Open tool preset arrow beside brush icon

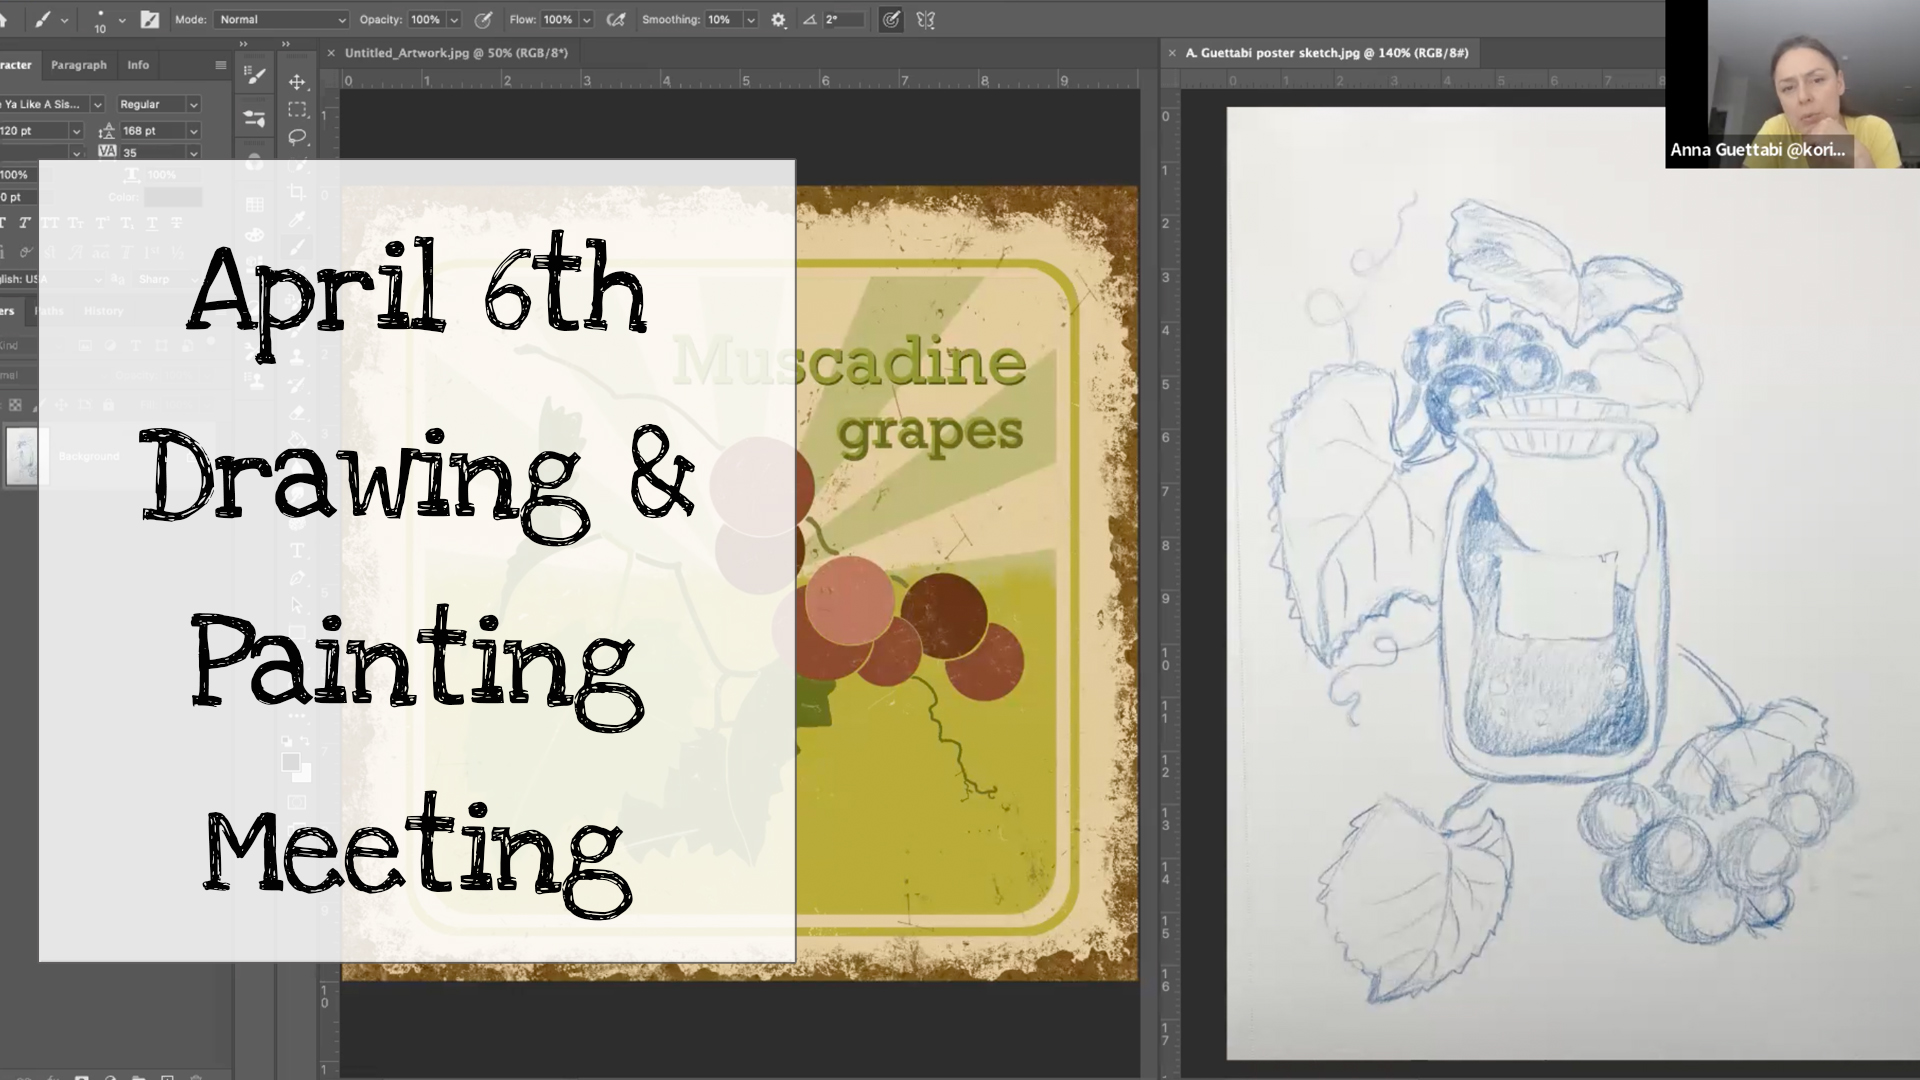tap(65, 19)
